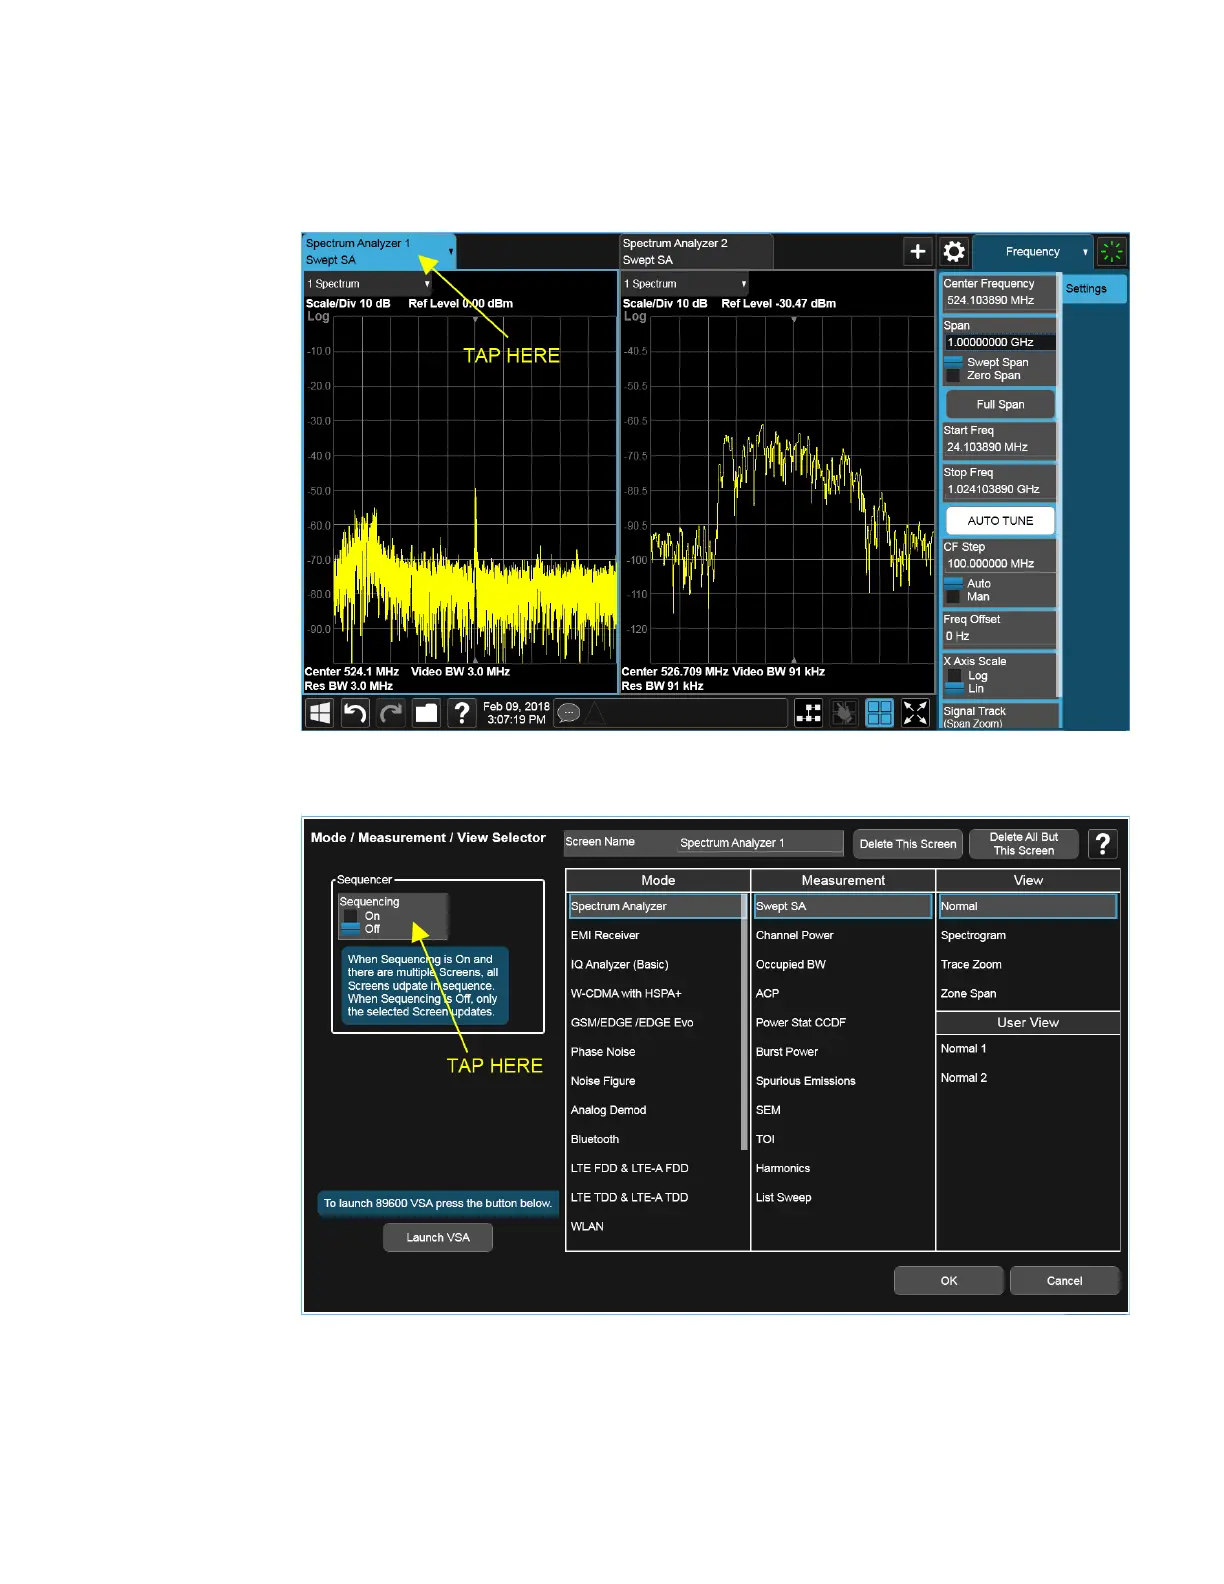Click the Mode list vertical scrollbar
This screenshot has height=1584, width=1224.
click(744, 1020)
